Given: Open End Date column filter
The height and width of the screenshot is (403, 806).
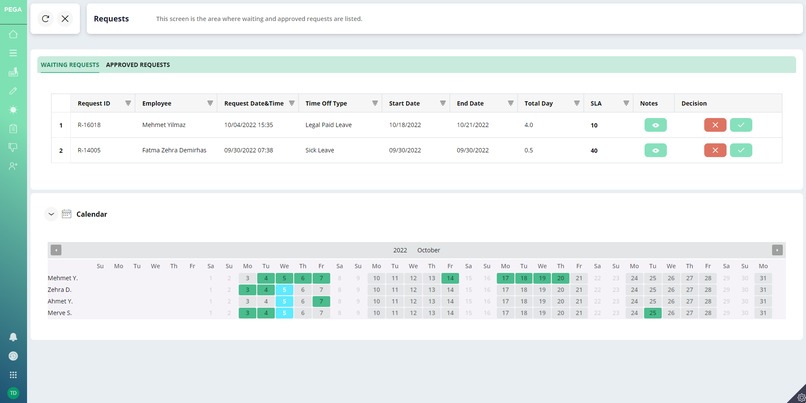Looking at the screenshot, I should pyautogui.click(x=510, y=103).
